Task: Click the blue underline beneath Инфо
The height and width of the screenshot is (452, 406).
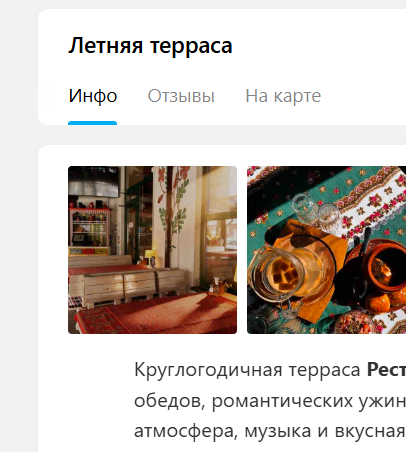Action: tap(92, 123)
